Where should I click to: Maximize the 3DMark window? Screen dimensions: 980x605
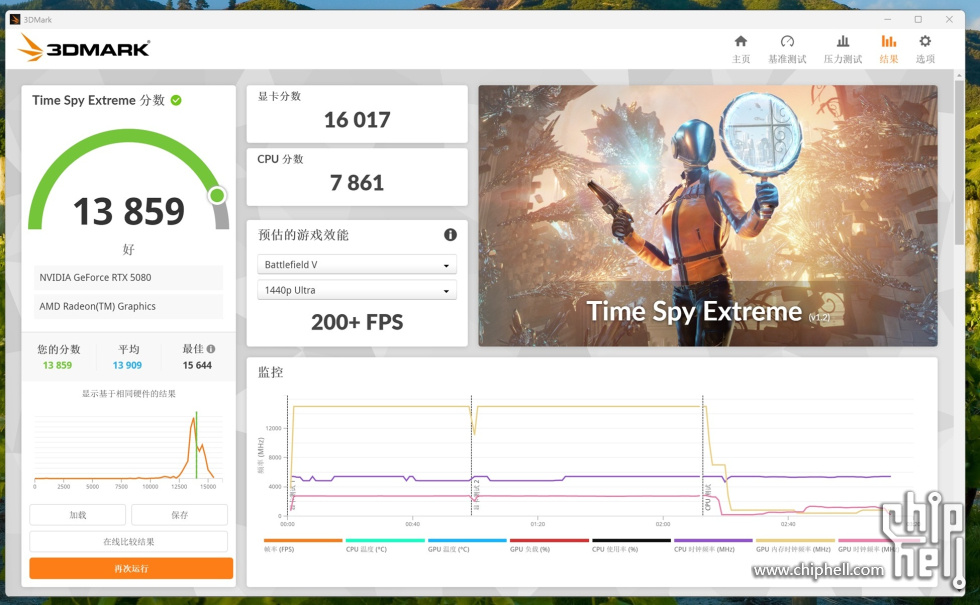coord(918,19)
